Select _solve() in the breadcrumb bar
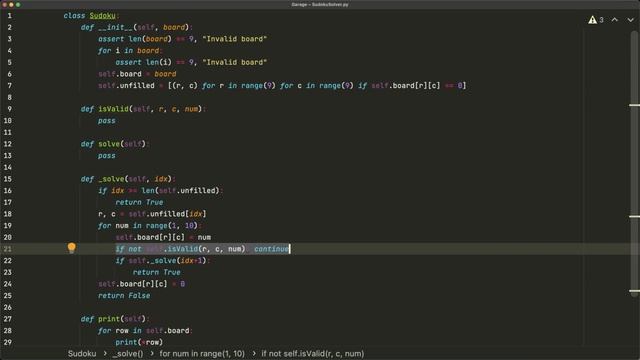Viewport: 640px width, 360px height. click(128, 353)
